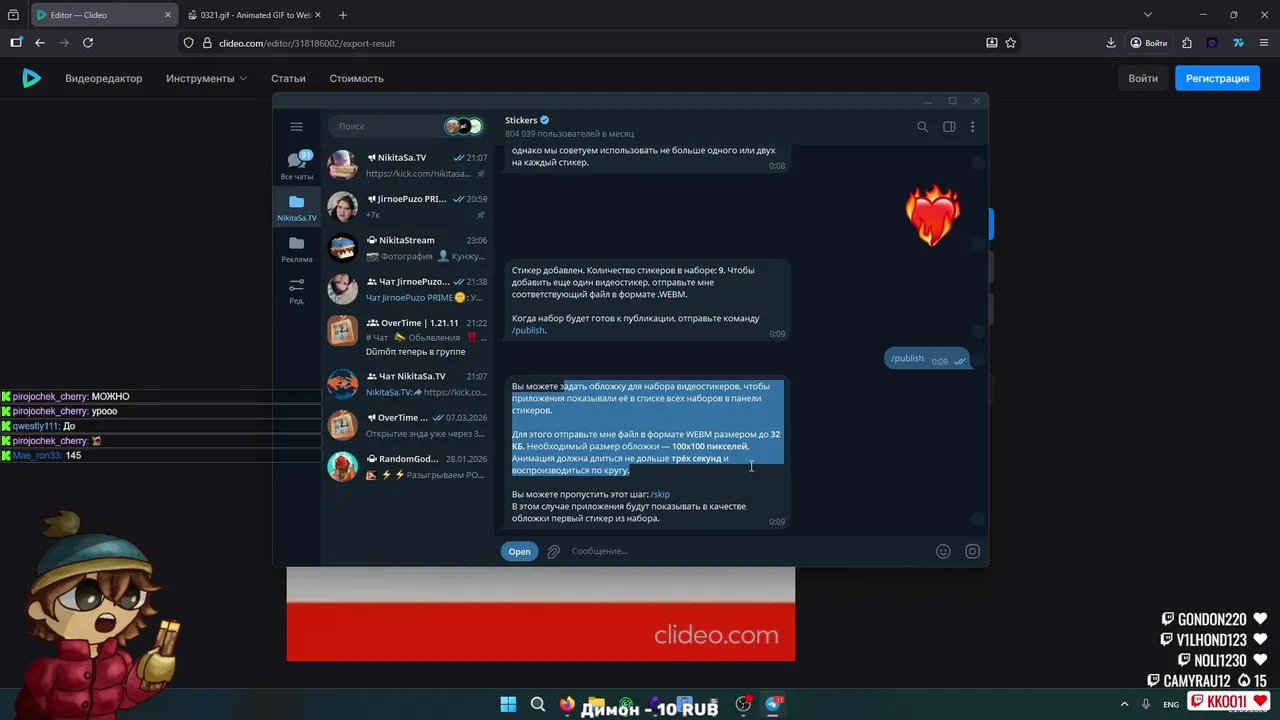Viewport: 1280px width, 720px height.
Task: Expand the Инструменты dropdown menu
Action: [x=207, y=78]
